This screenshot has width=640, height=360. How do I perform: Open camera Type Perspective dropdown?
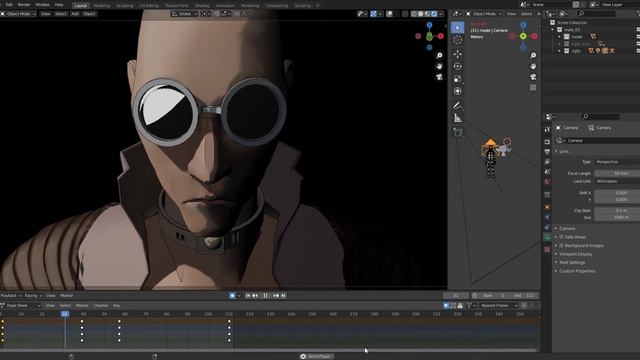coord(617,162)
